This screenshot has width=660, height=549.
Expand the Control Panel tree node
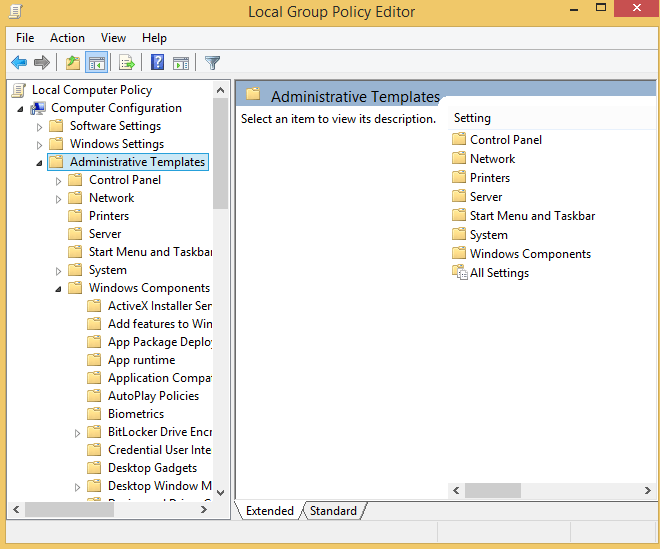tap(59, 181)
